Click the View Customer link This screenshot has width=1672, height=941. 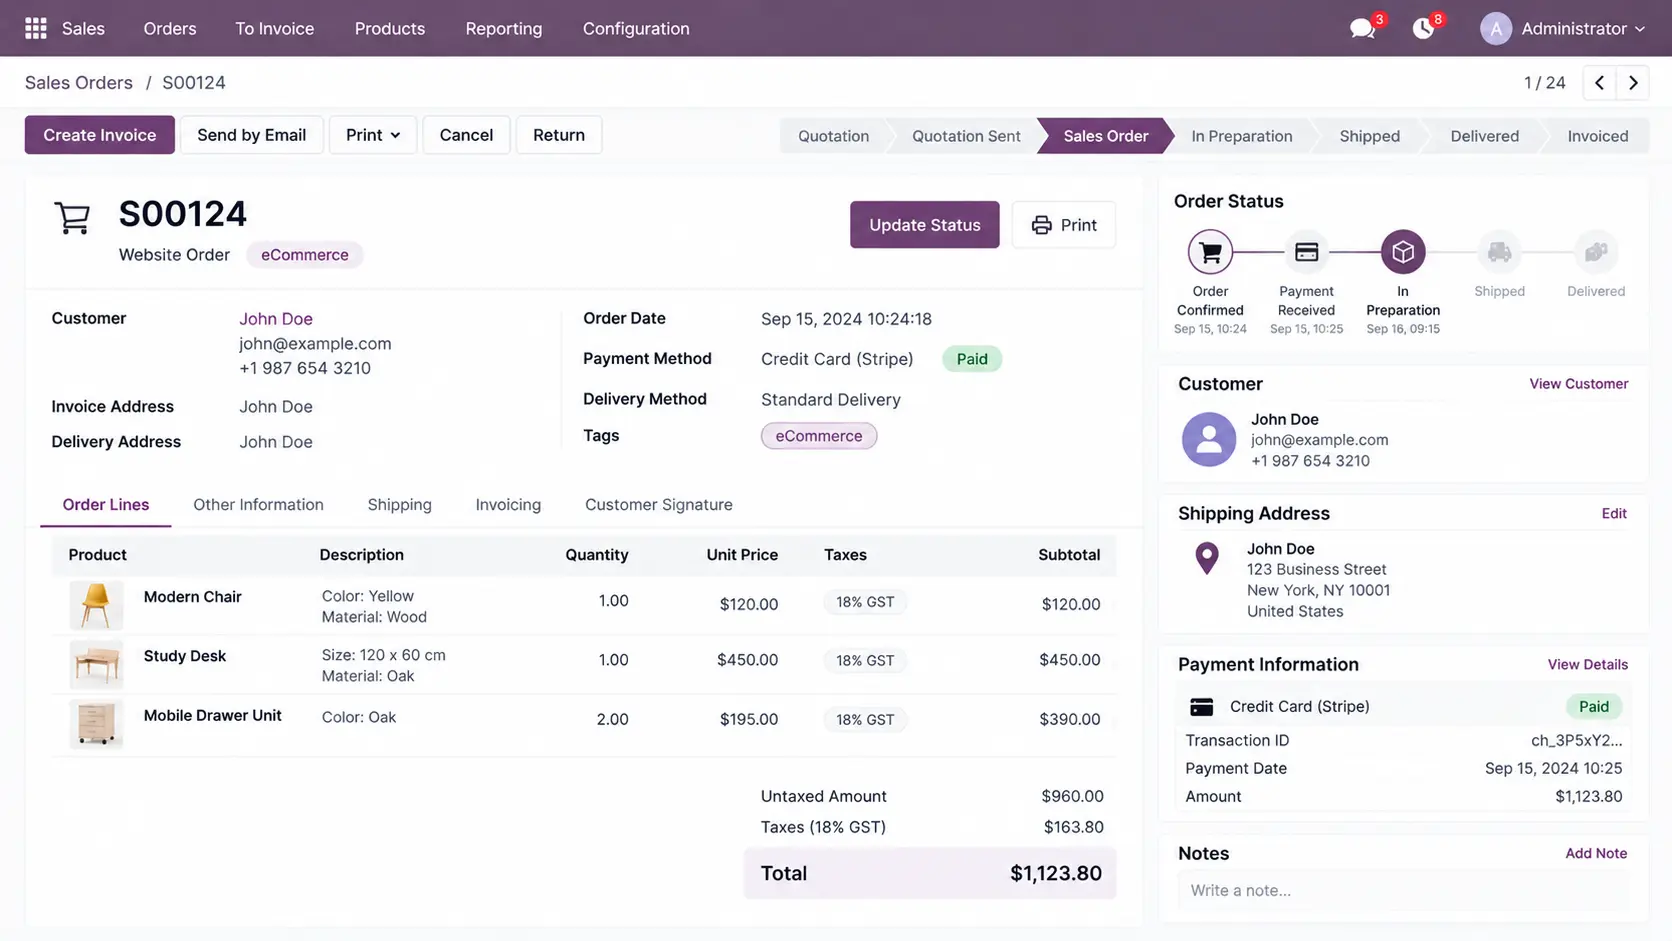(x=1578, y=384)
